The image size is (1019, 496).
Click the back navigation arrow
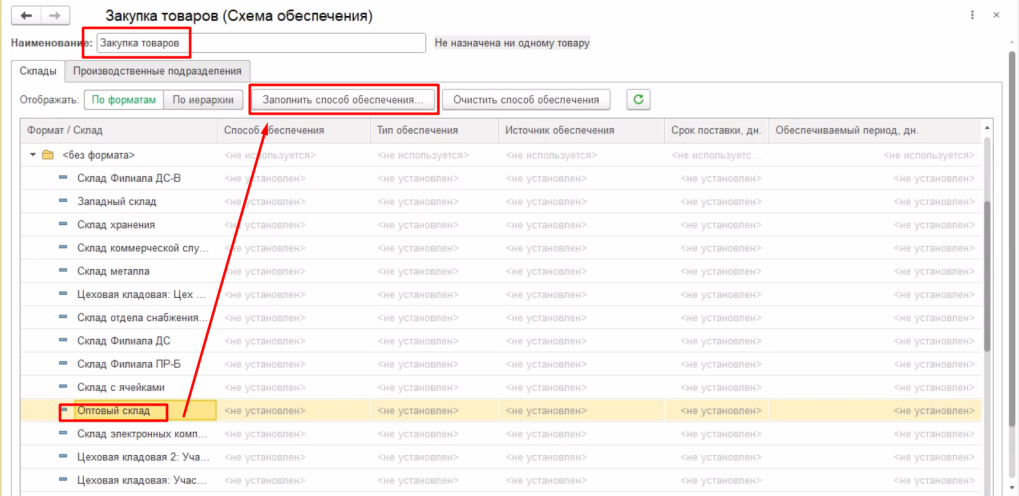tap(26, 17)
